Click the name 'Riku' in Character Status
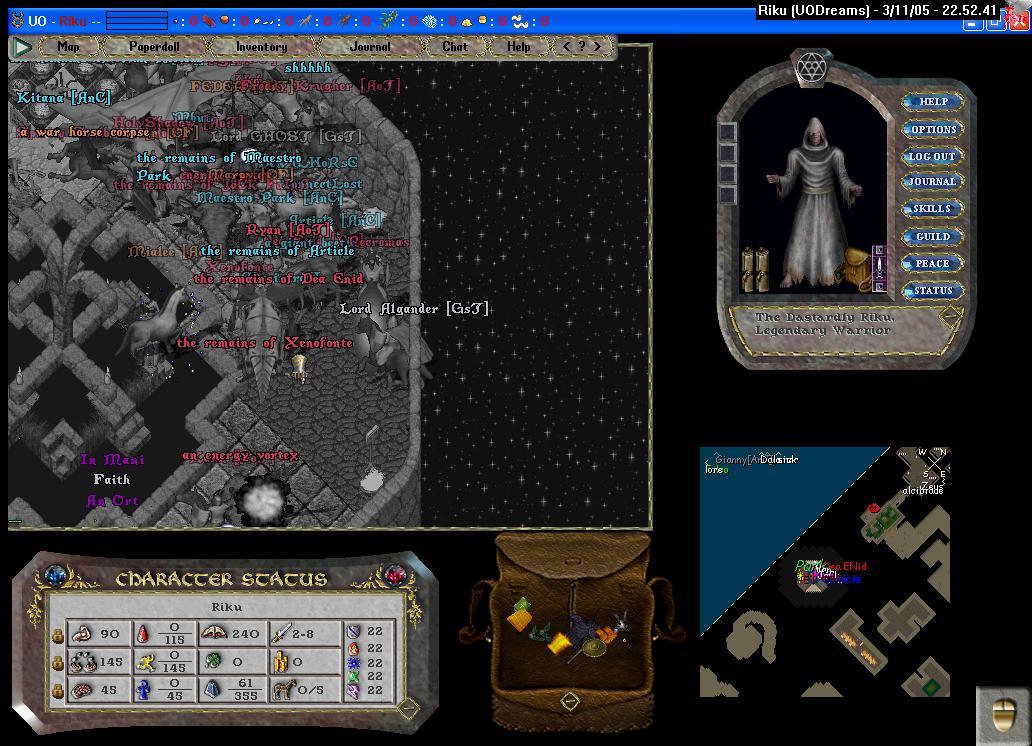This screenshot has width=1032, height=746. tap(226, 606)
